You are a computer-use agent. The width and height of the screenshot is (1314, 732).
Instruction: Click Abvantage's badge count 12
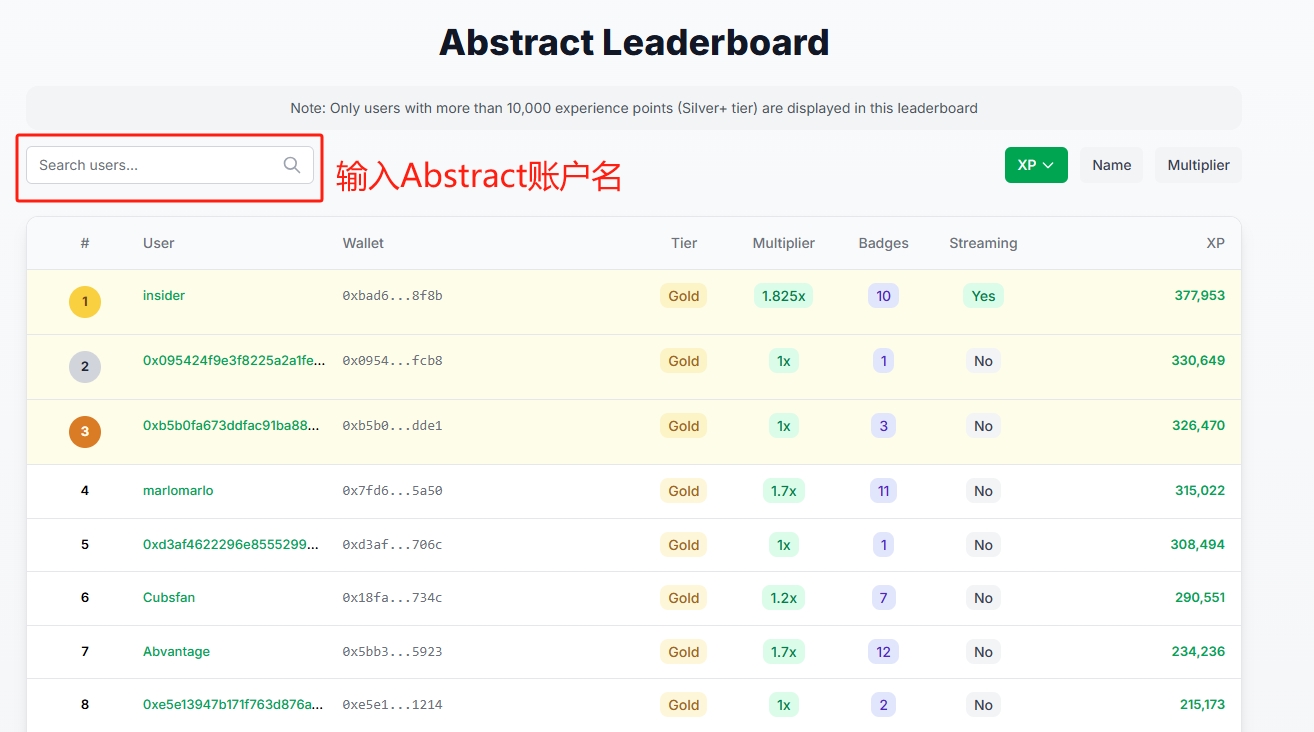click(883, 652)
